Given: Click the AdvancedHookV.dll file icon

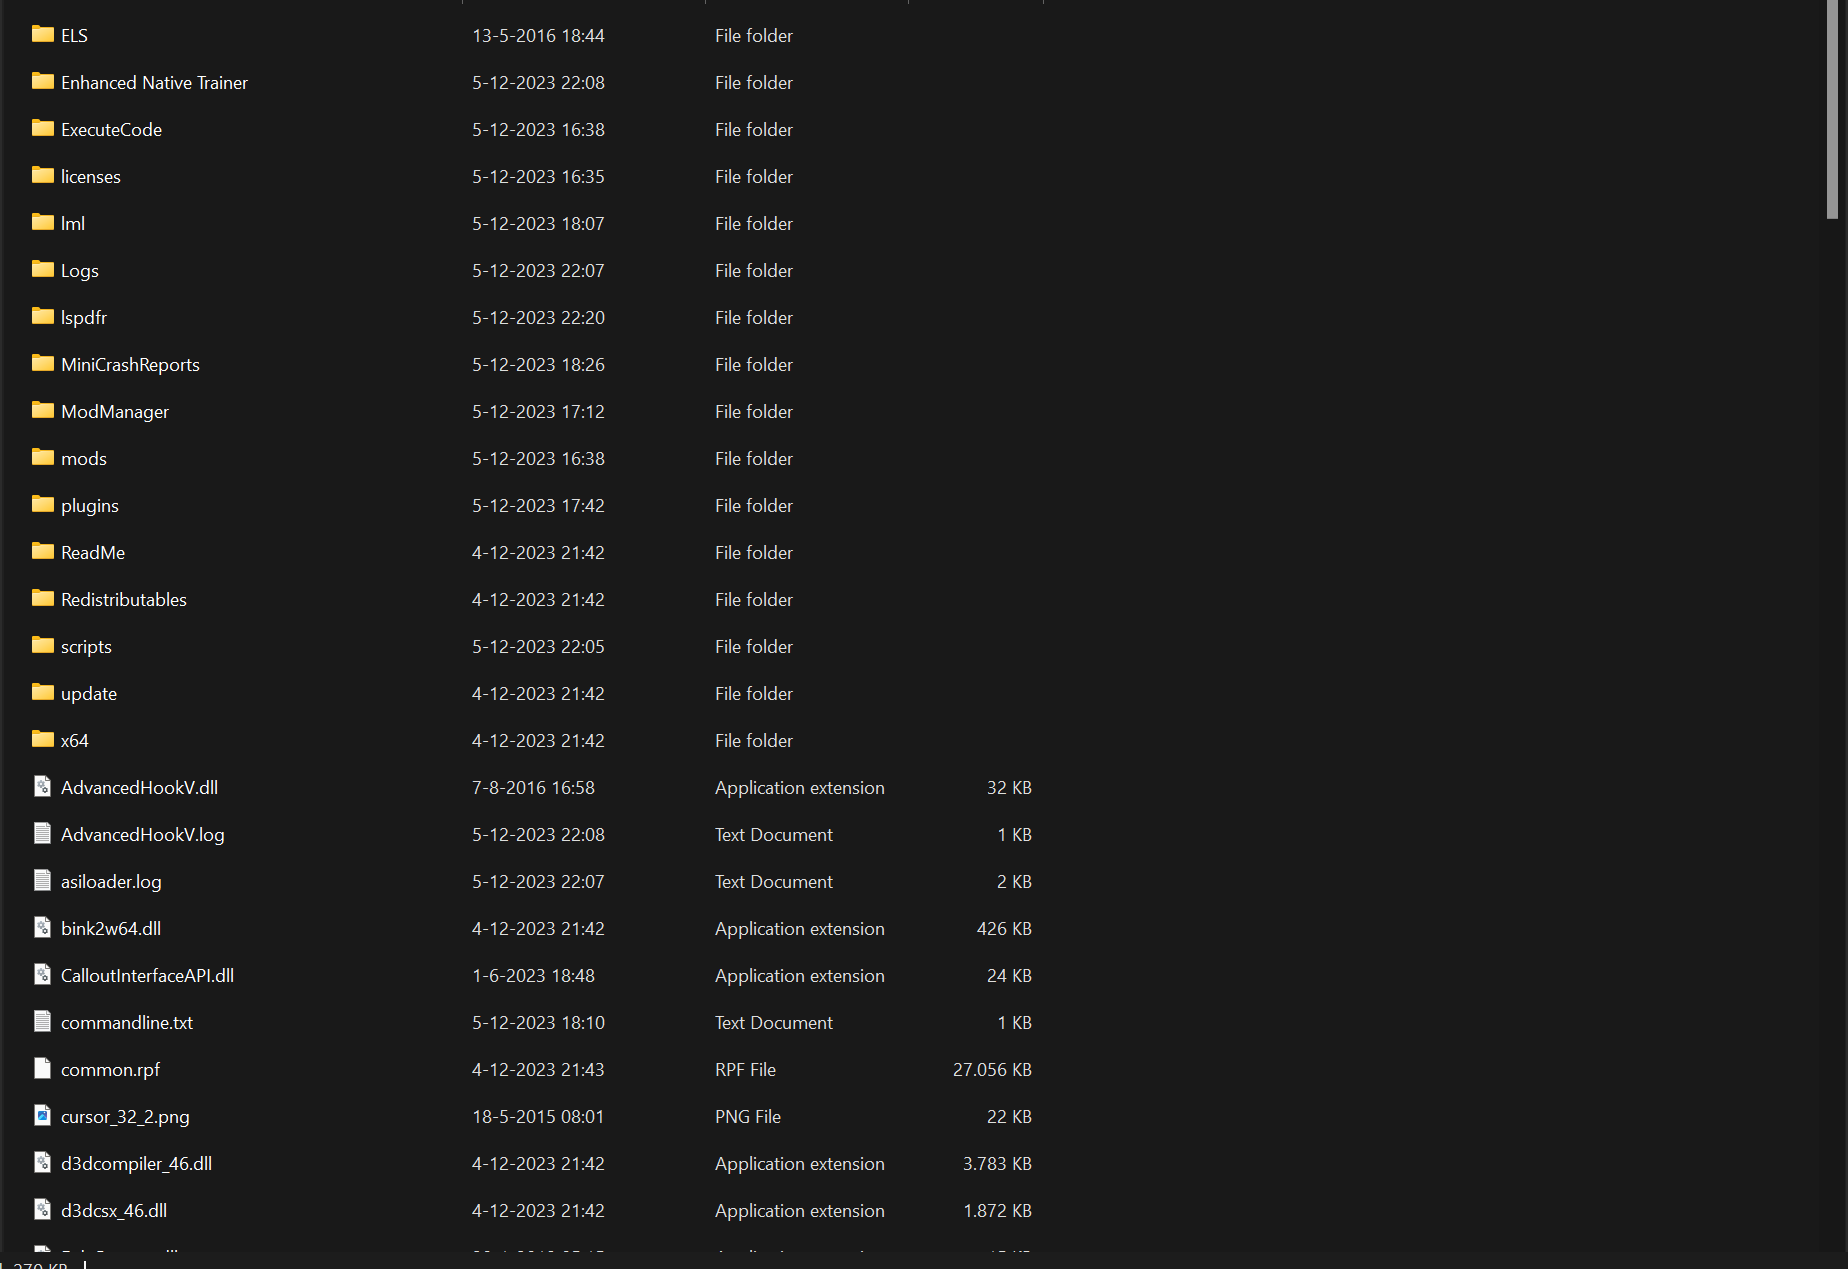Looking at the screenshot, I should click(x=42, y=787).
